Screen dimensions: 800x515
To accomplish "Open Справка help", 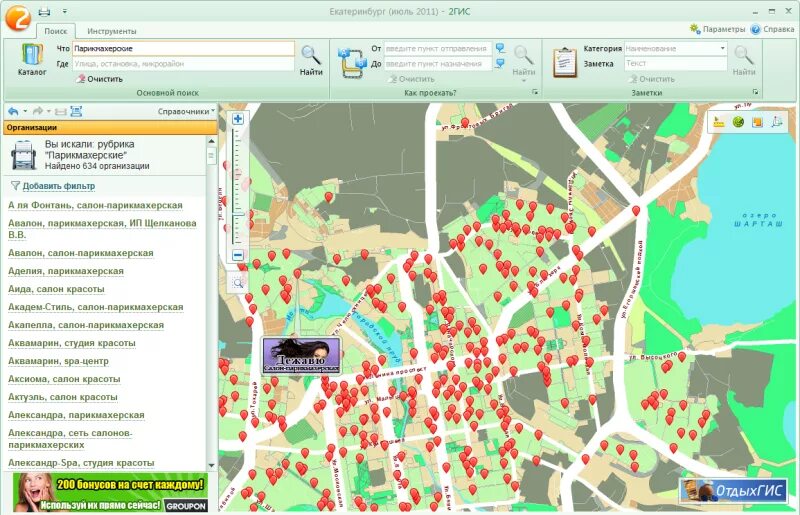I will tap(772, 29).
